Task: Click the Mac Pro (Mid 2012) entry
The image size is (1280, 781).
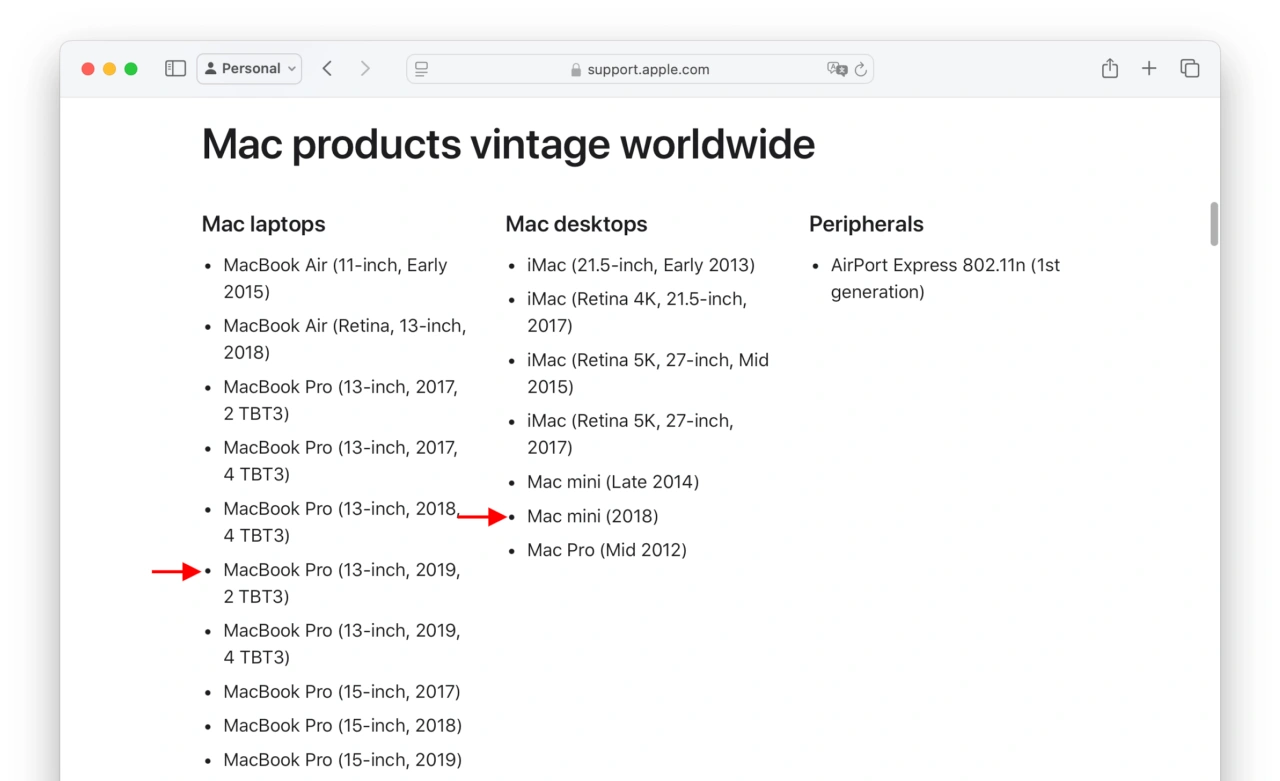Action: (606, 550)
